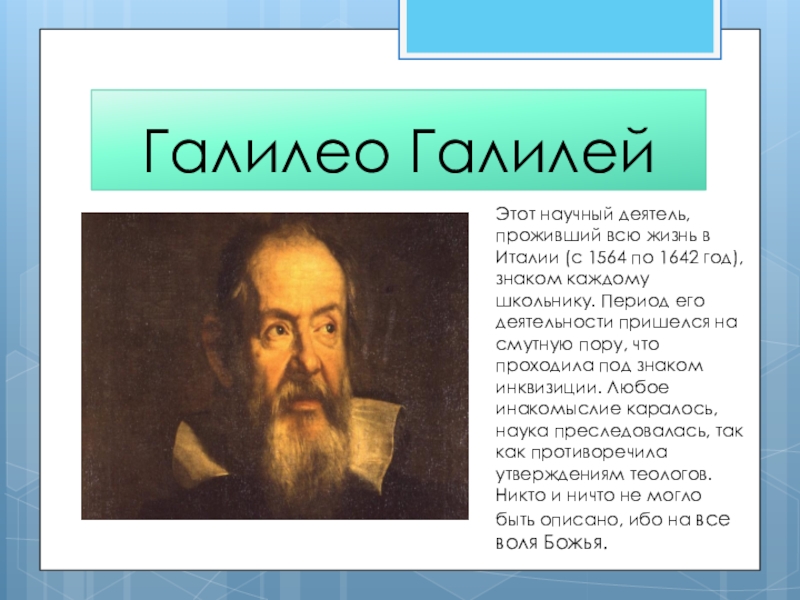
Task: Click the title 'Галилео Галилей'
Action: (398, 152)
